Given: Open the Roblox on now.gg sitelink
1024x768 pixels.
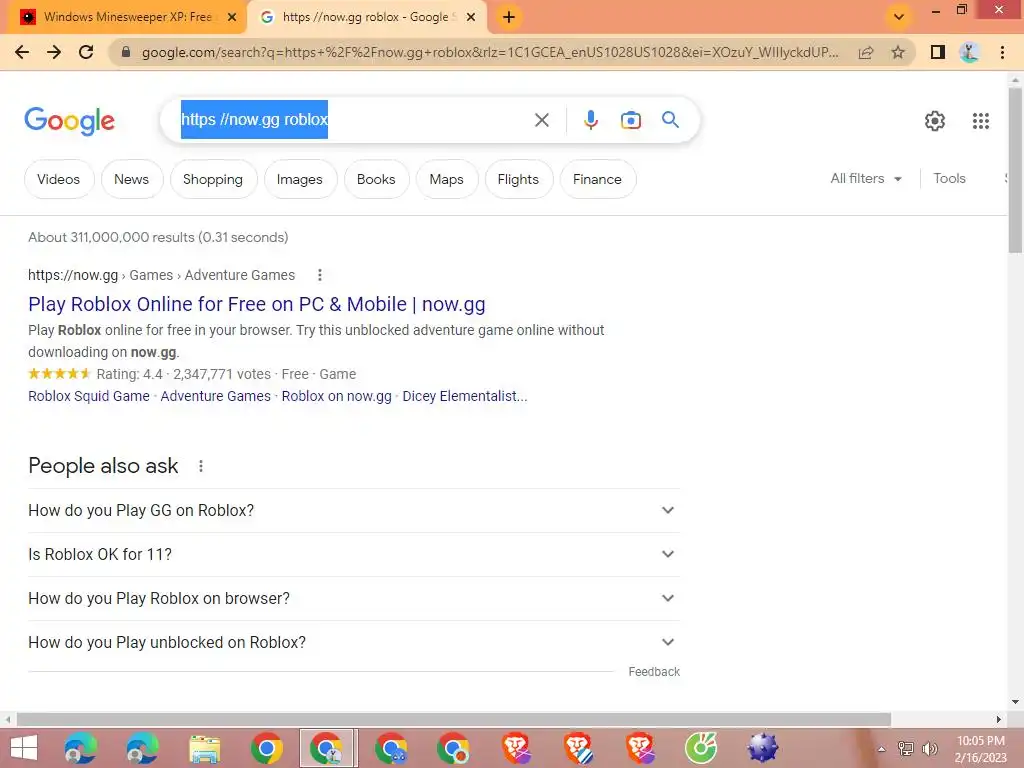Looking at the screenshot, I should [x=336, y=396].
